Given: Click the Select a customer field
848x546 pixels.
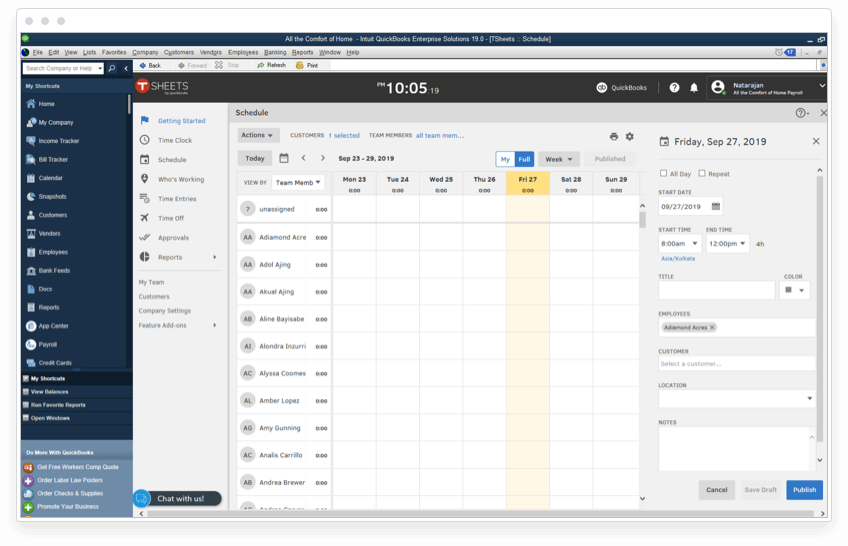Looking at the screenshot, I should [x=737, y=364].
